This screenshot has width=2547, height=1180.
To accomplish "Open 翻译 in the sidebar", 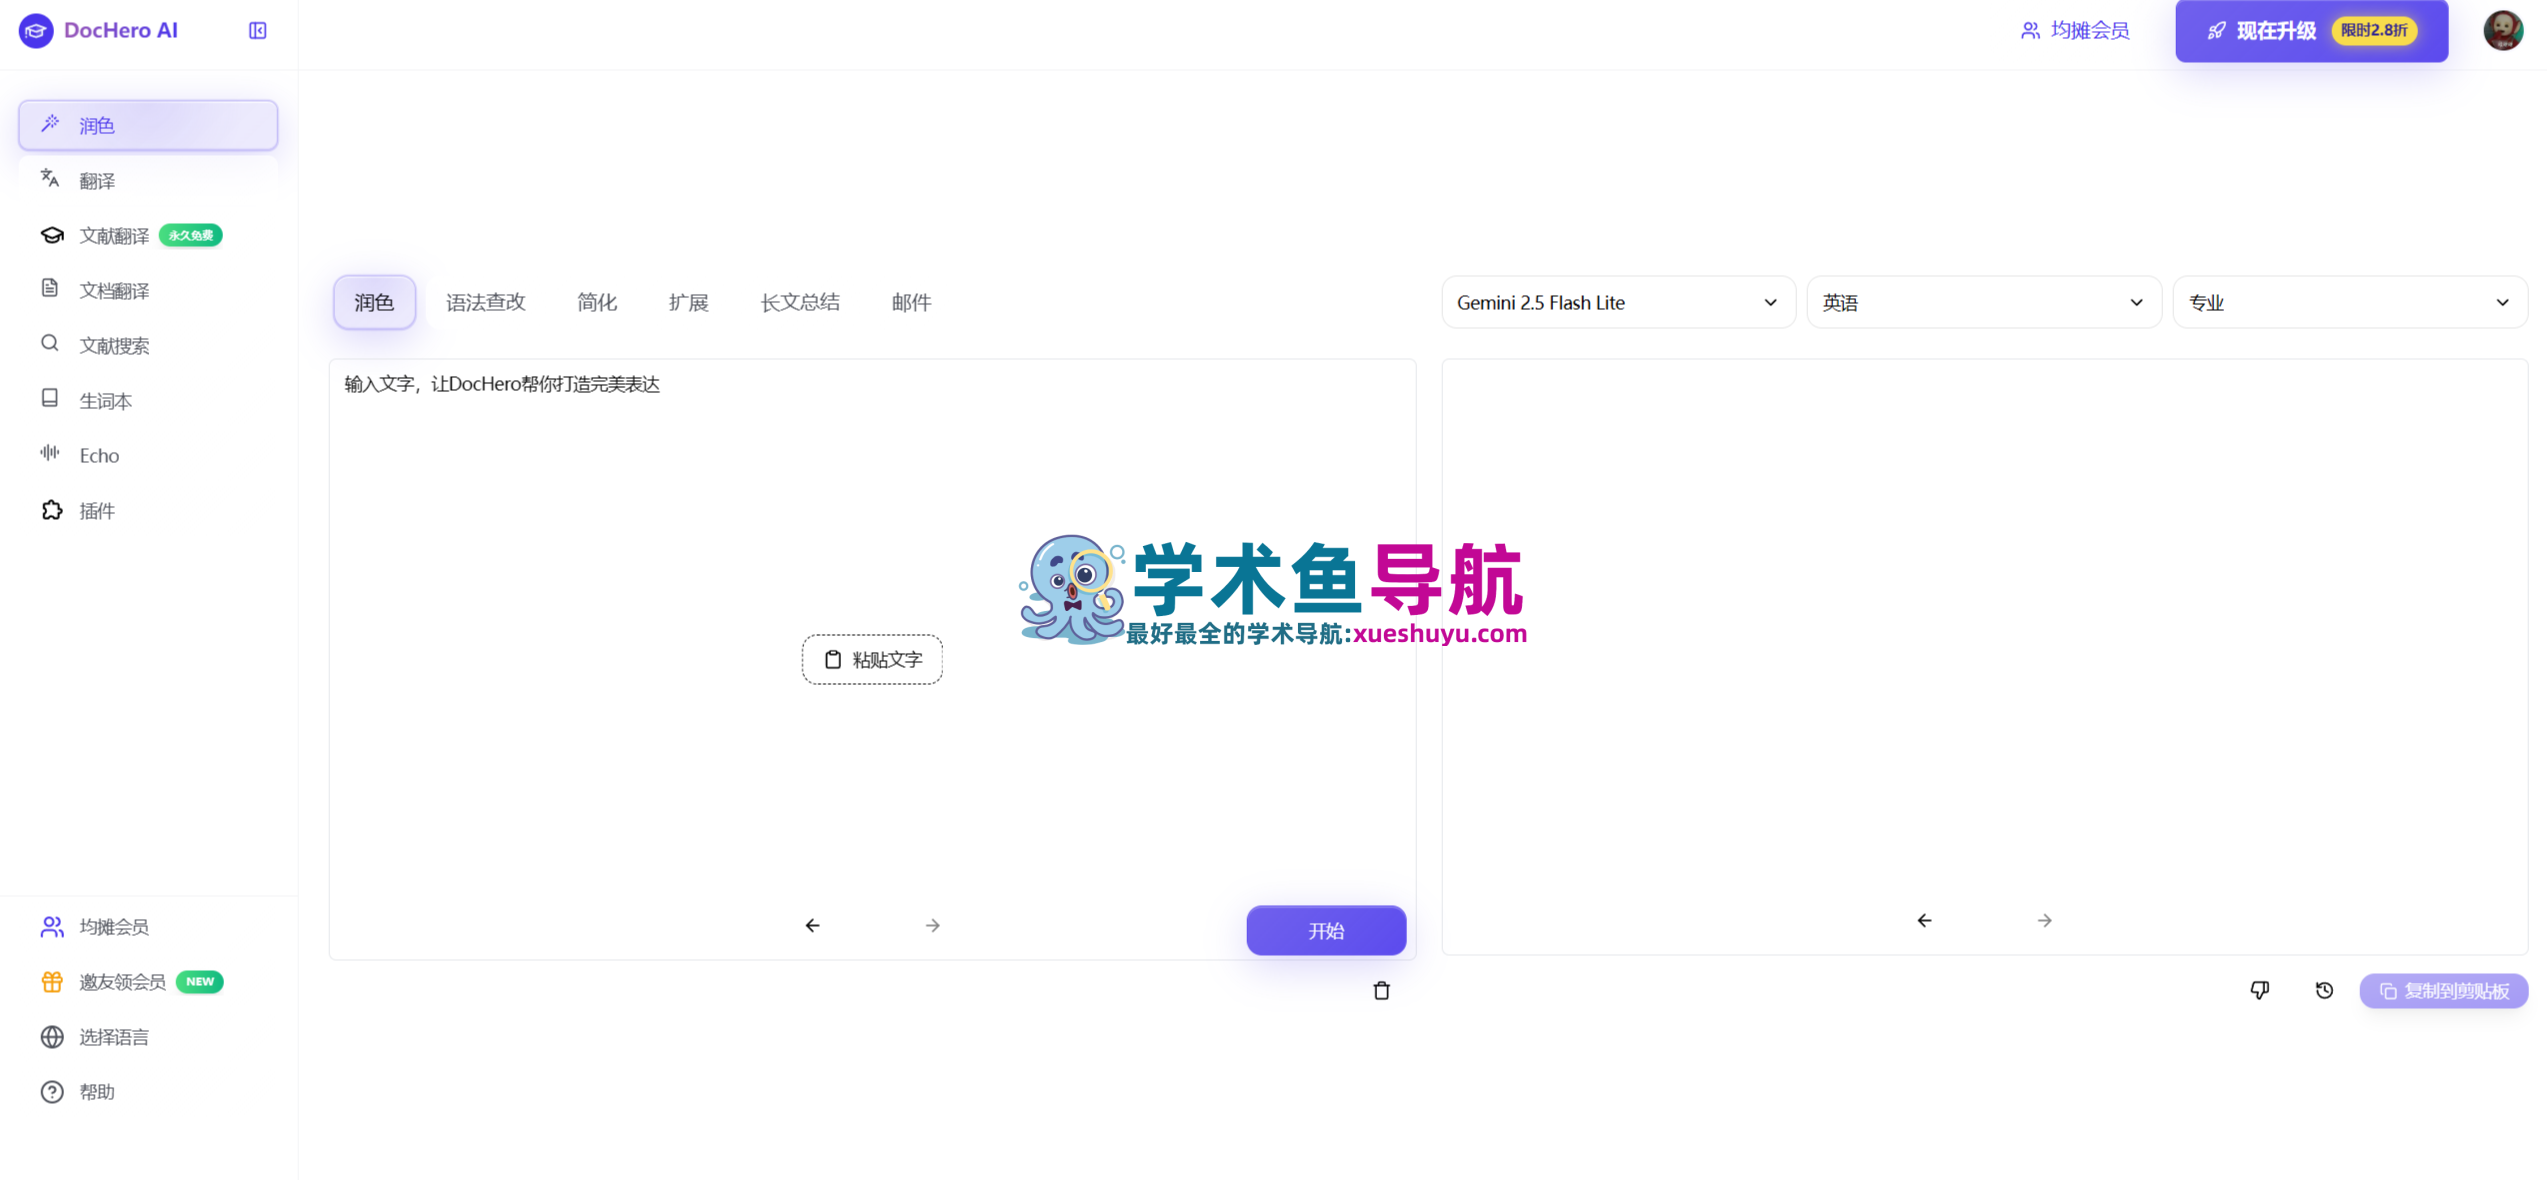I will [148, 180].
